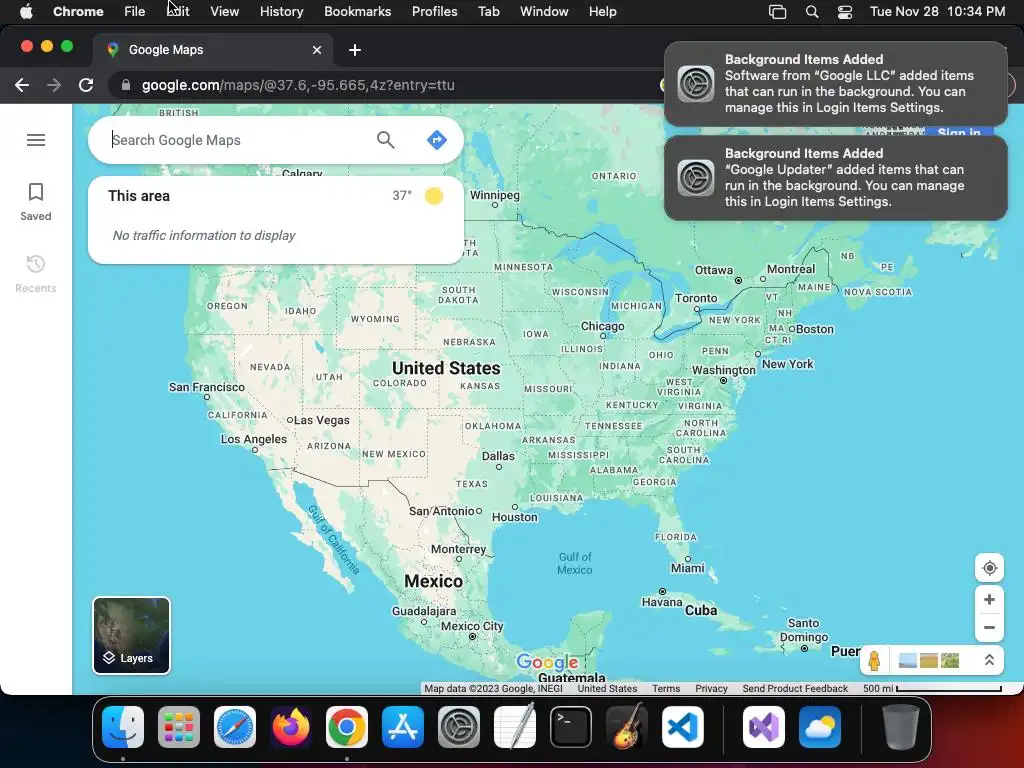Zoom out of the map with minus button
1024x768 pixels.
click(x=989, y=628)
